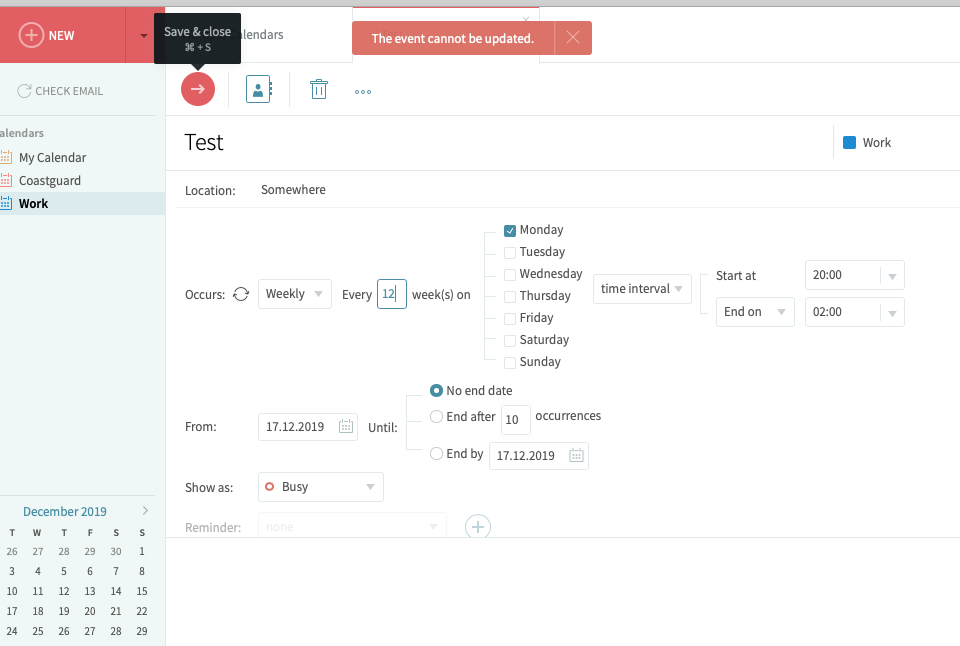Image resolution: width=960 pixels, height=646 pixels.
Task: Open the time interval dropdown
Action: tap(642, 288)
